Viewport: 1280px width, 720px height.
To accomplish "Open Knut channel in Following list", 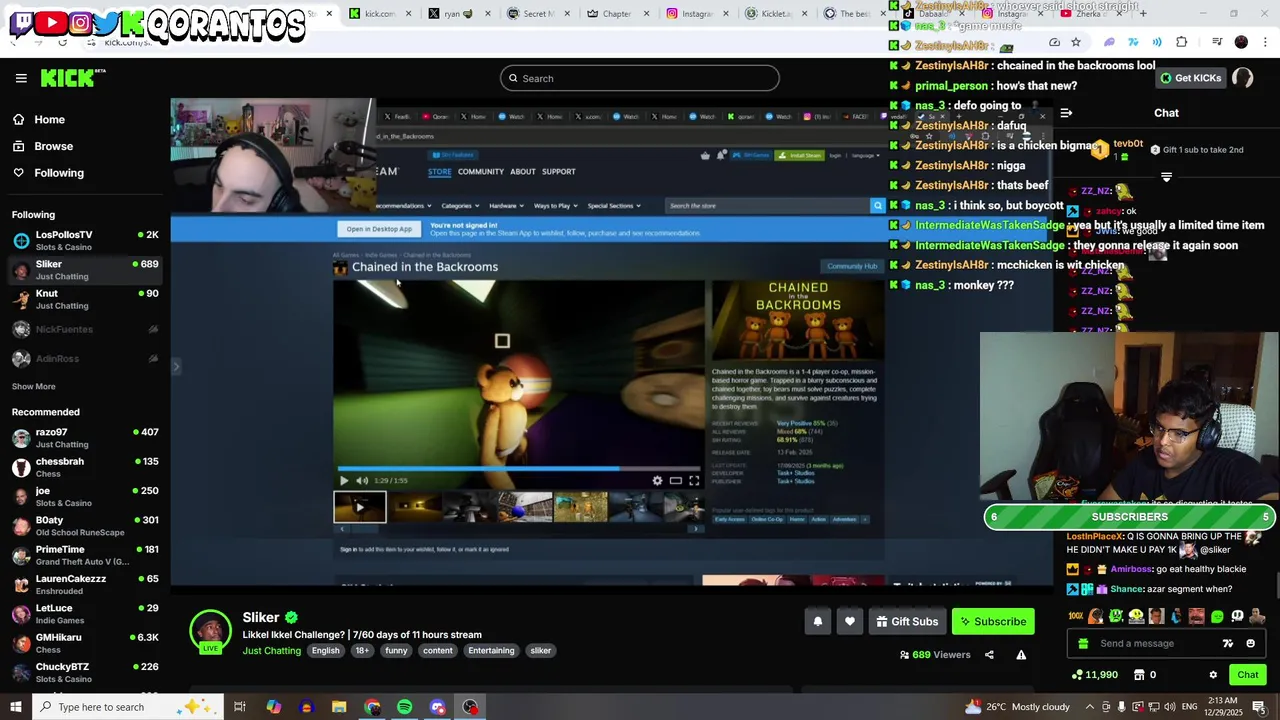I will click(84, 299).
